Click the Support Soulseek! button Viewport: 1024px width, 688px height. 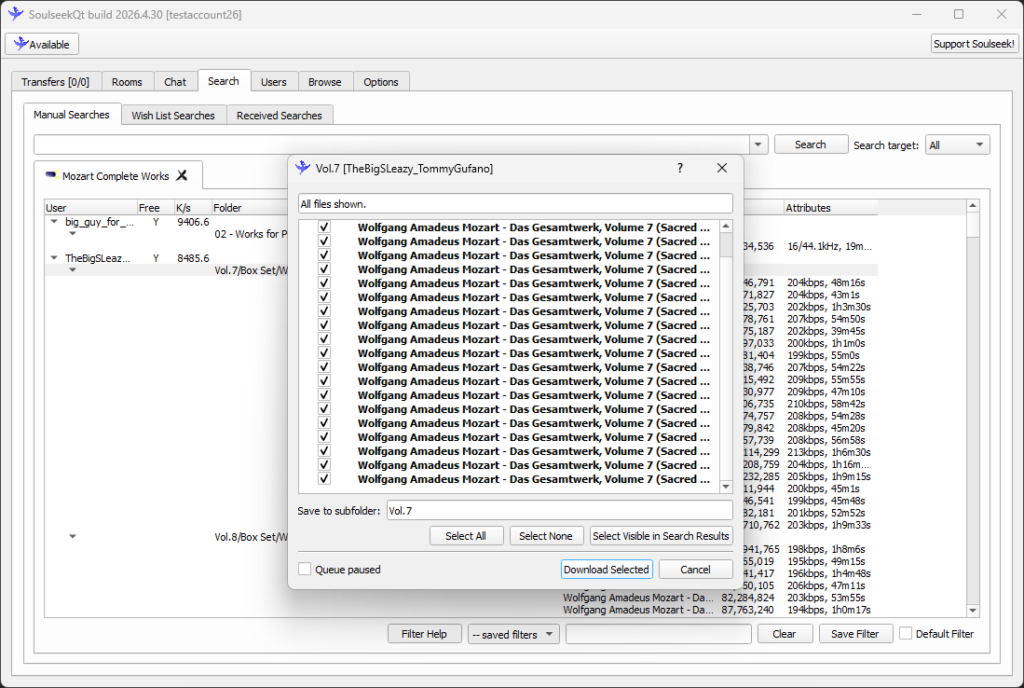click(974, 44)
